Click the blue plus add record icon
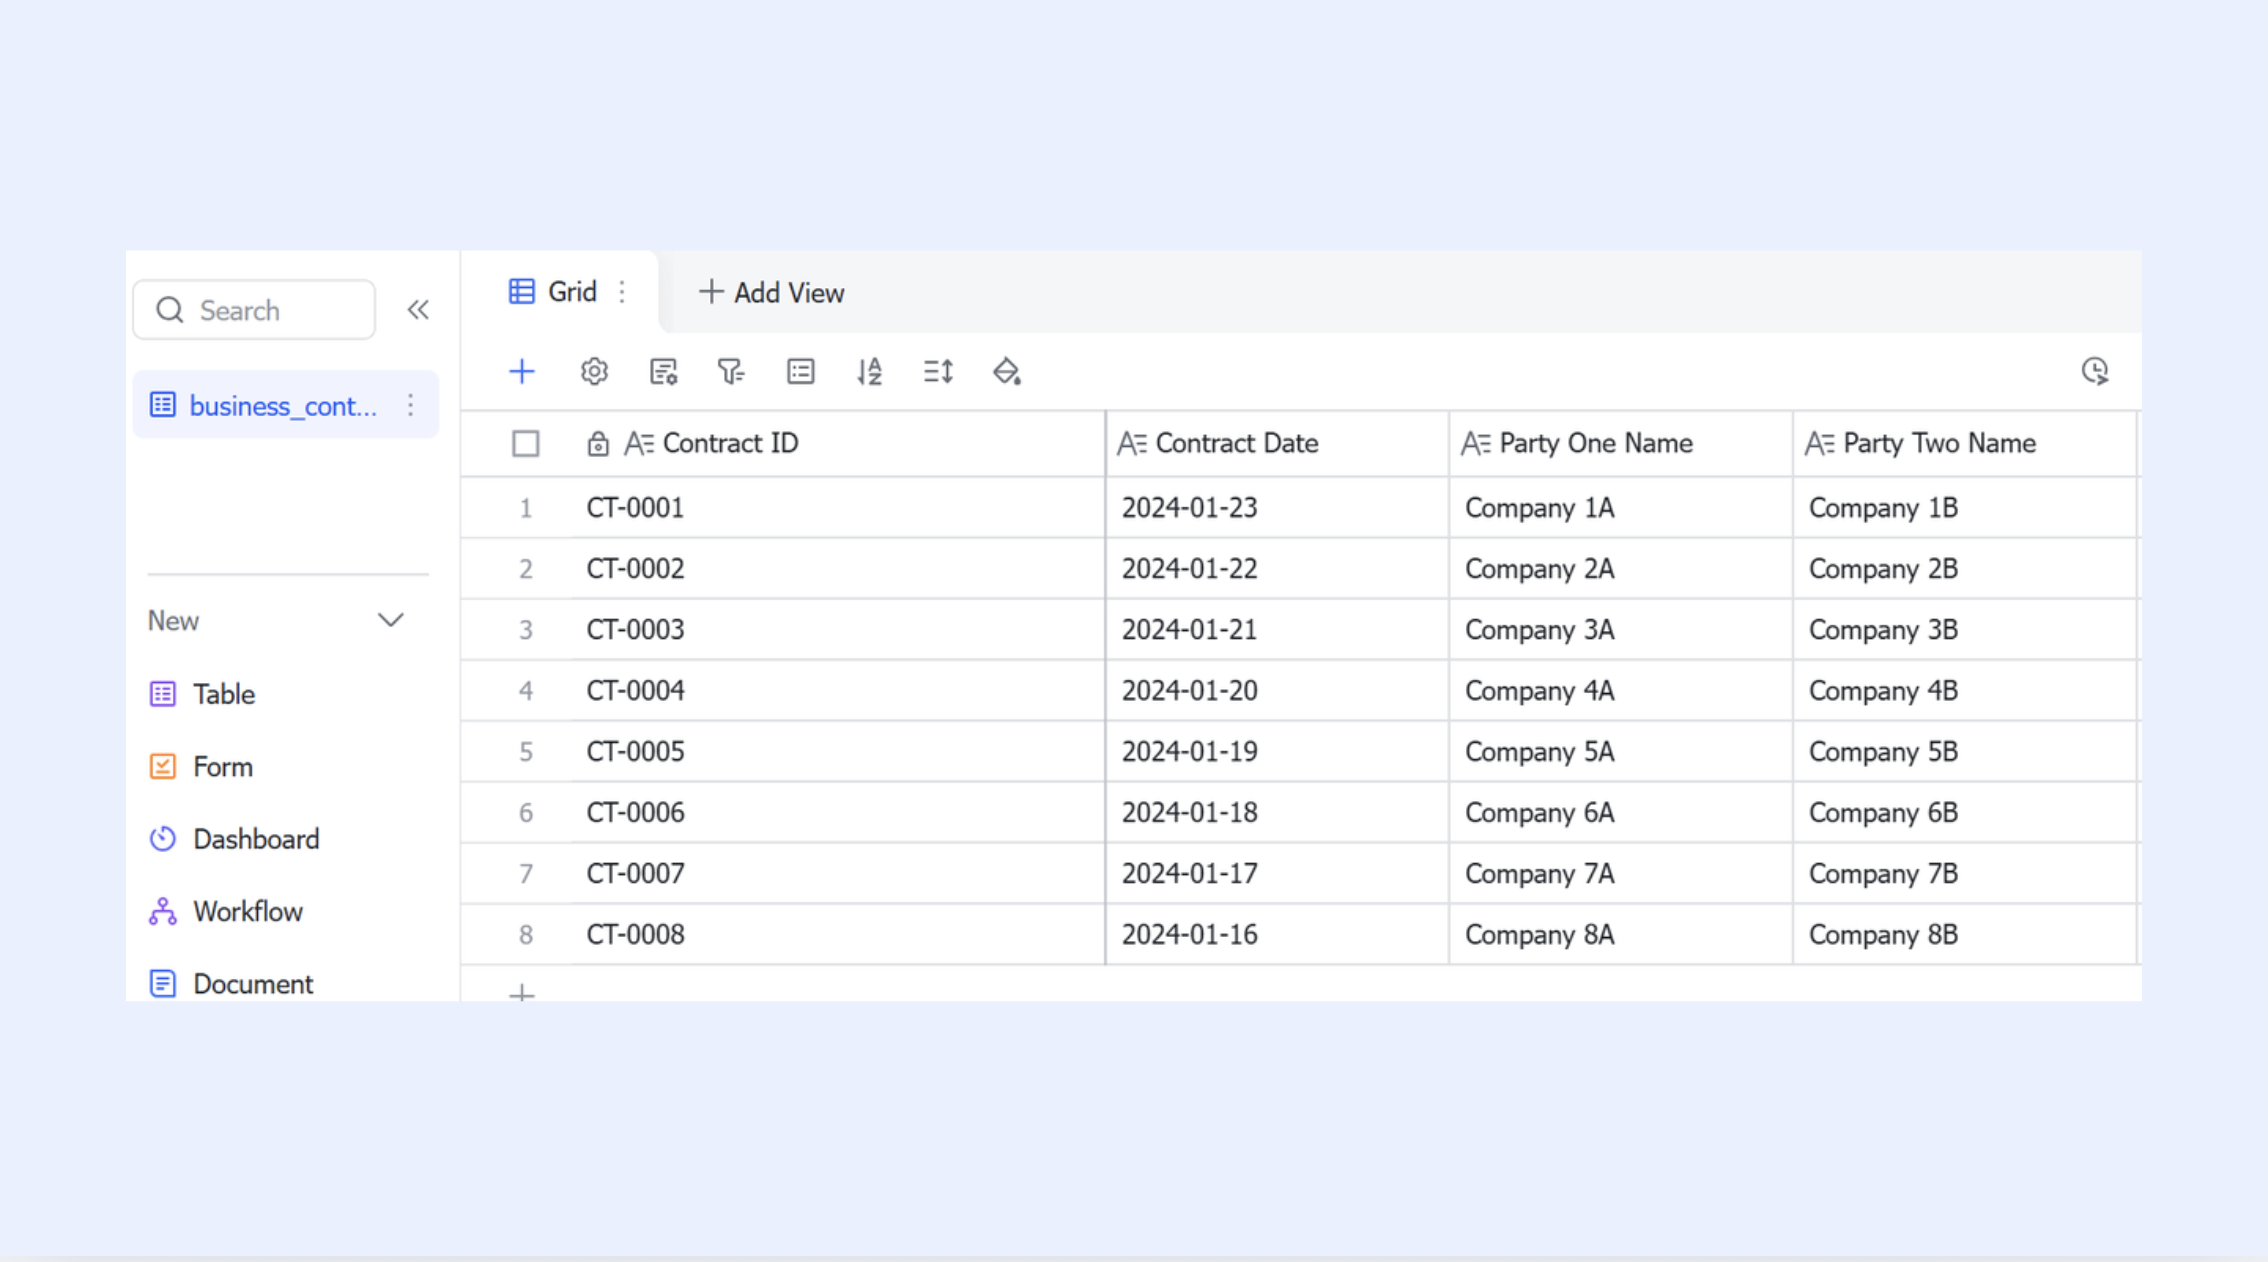 pos(521,372)
